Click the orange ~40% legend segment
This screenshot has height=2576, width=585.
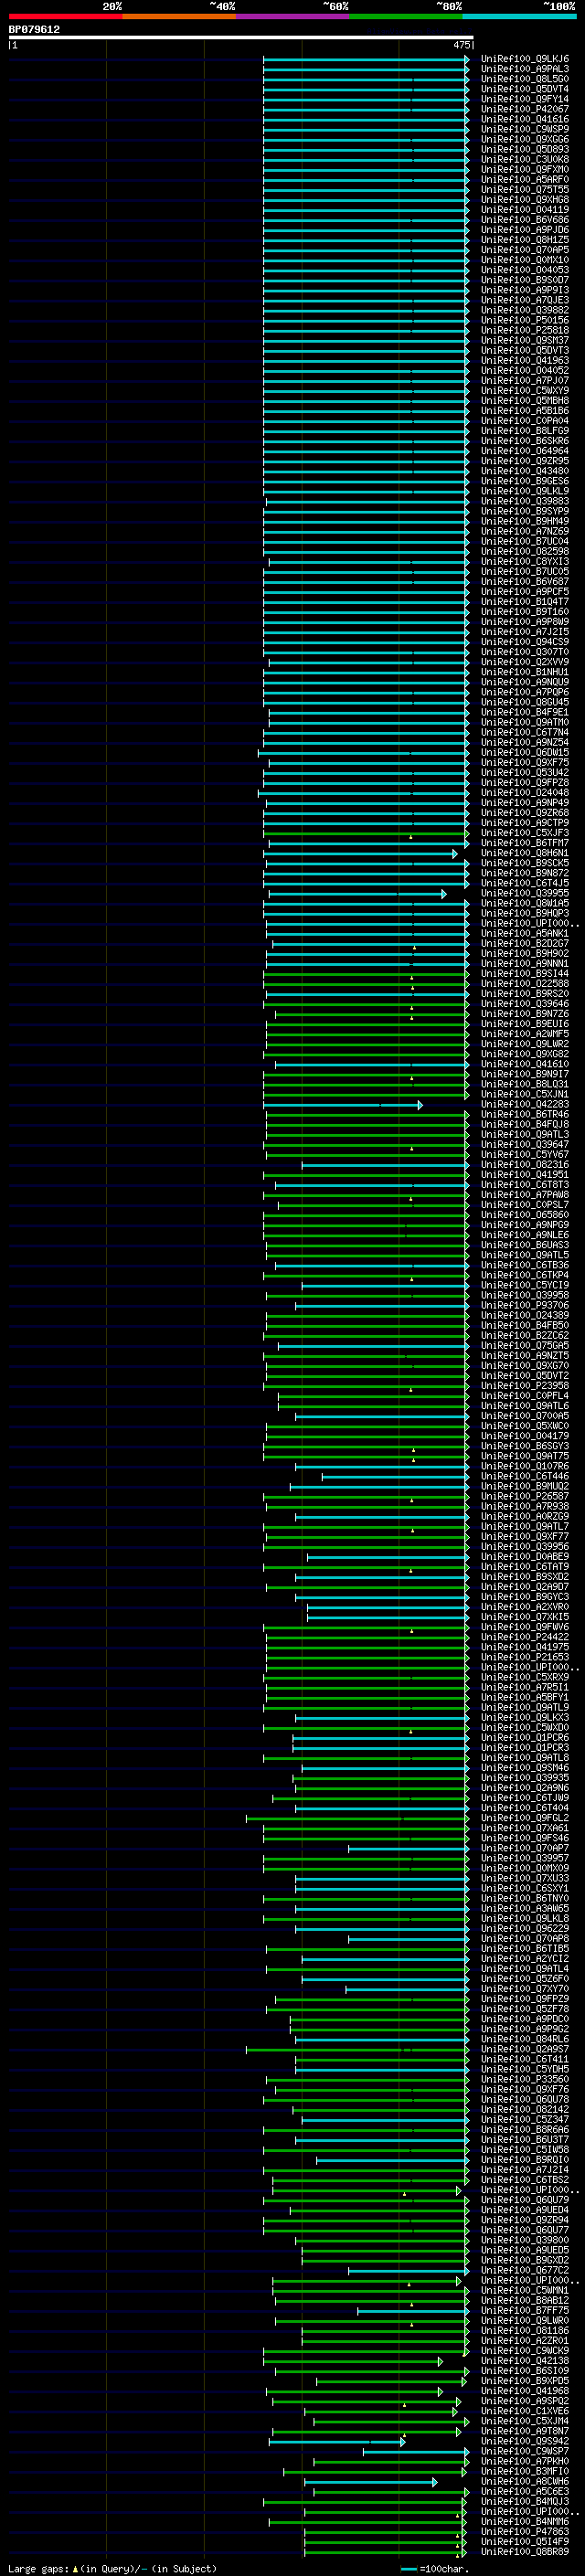click(179, 16)
